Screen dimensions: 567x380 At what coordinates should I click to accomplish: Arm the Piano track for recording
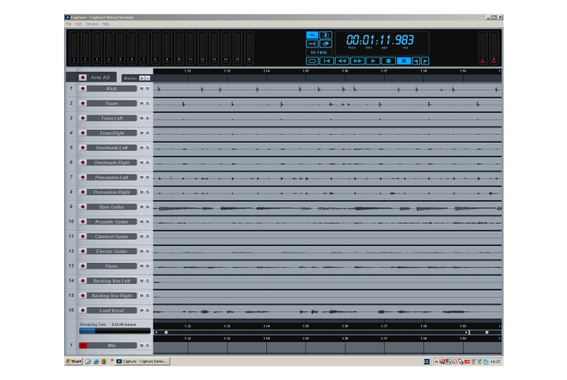(83, 266)
